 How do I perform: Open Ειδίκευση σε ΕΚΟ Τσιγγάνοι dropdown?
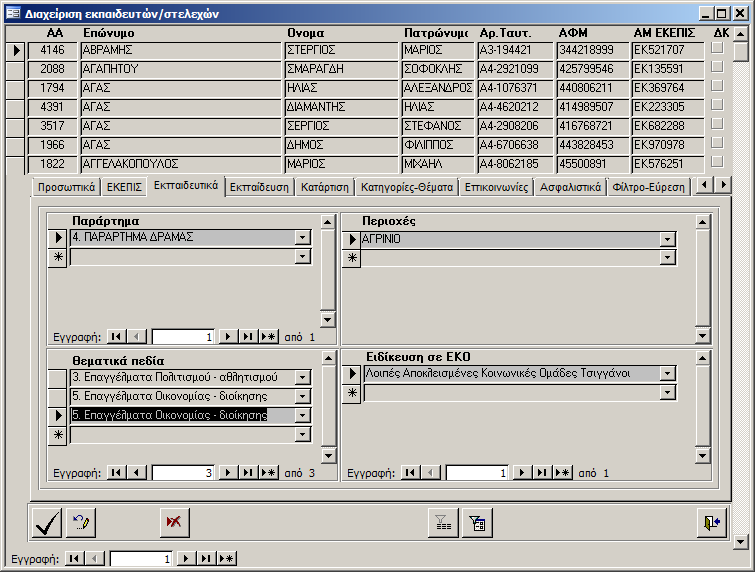[x=667, y=374]
